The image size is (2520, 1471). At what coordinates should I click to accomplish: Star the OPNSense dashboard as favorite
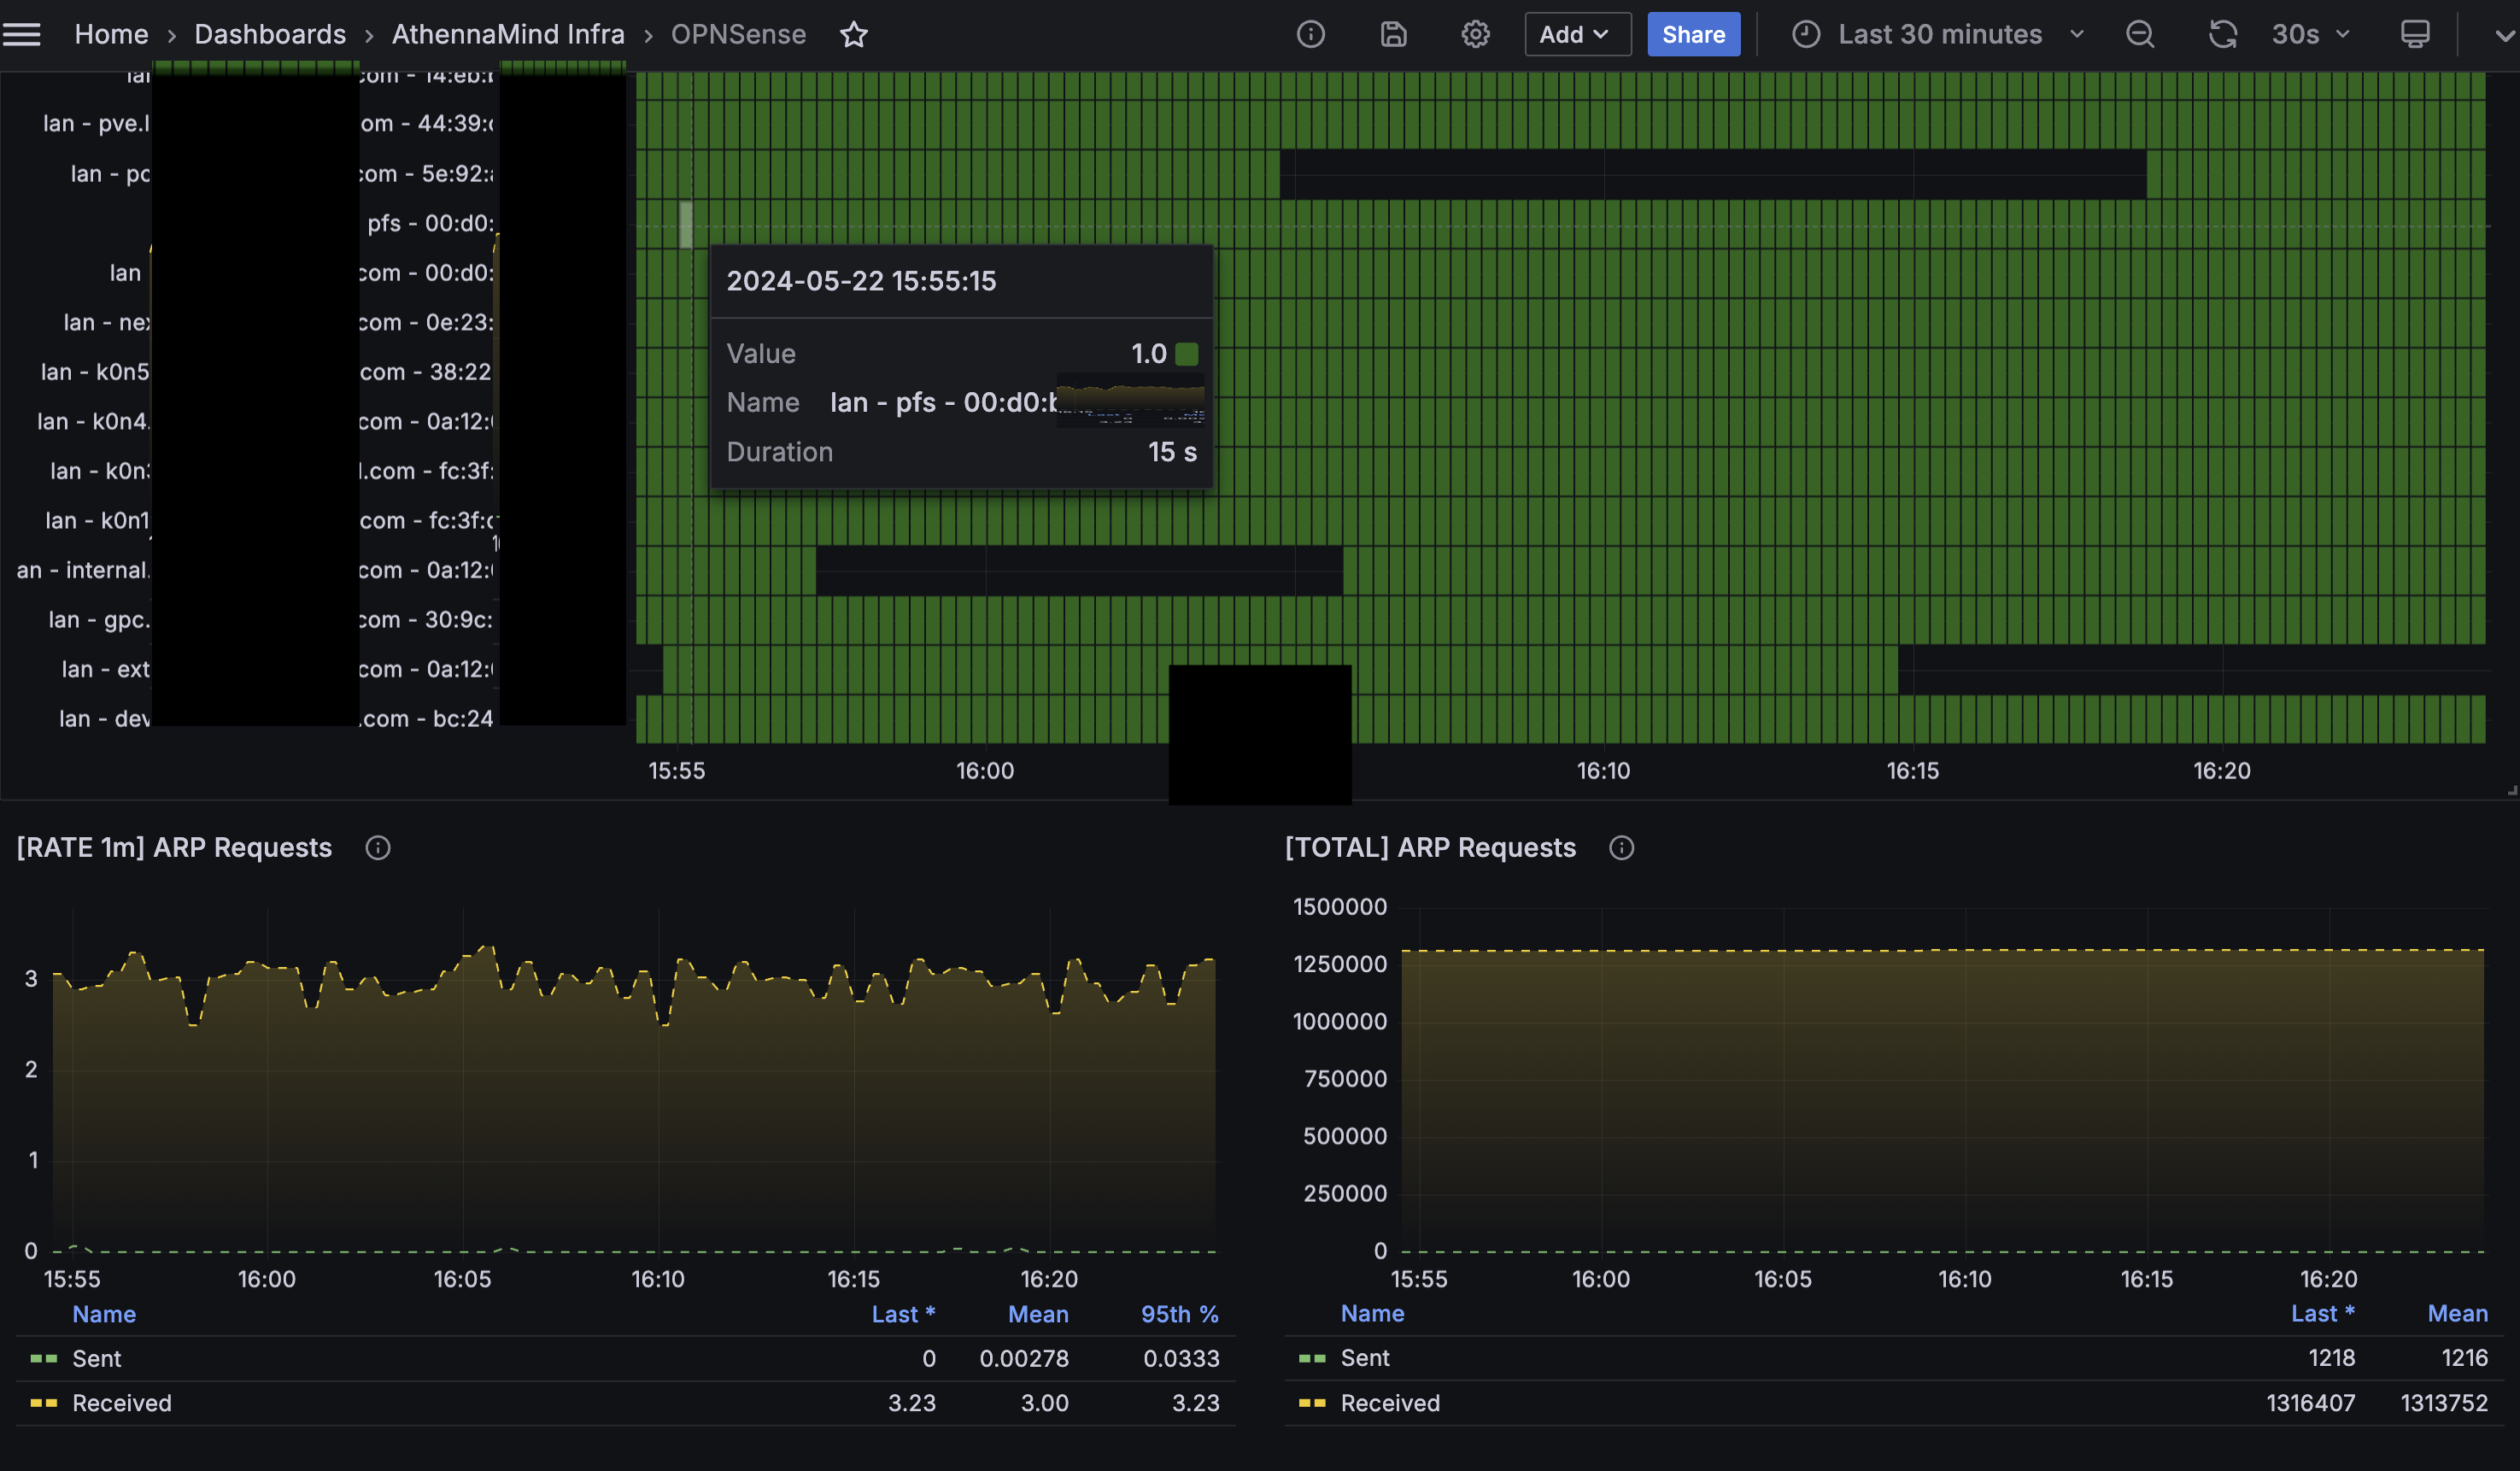coord(853,35)
